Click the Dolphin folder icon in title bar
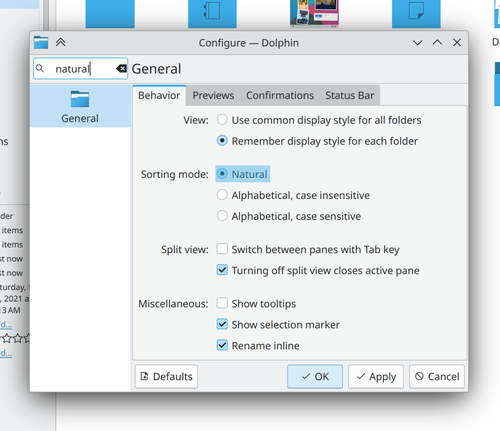The image size is (500, 431). (41, 42)
